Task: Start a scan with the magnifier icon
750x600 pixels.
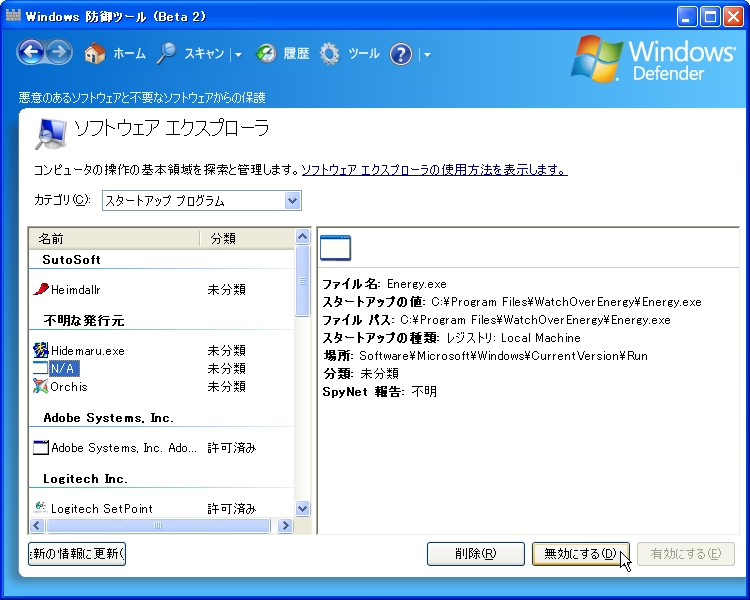Action: click(166, 53)
